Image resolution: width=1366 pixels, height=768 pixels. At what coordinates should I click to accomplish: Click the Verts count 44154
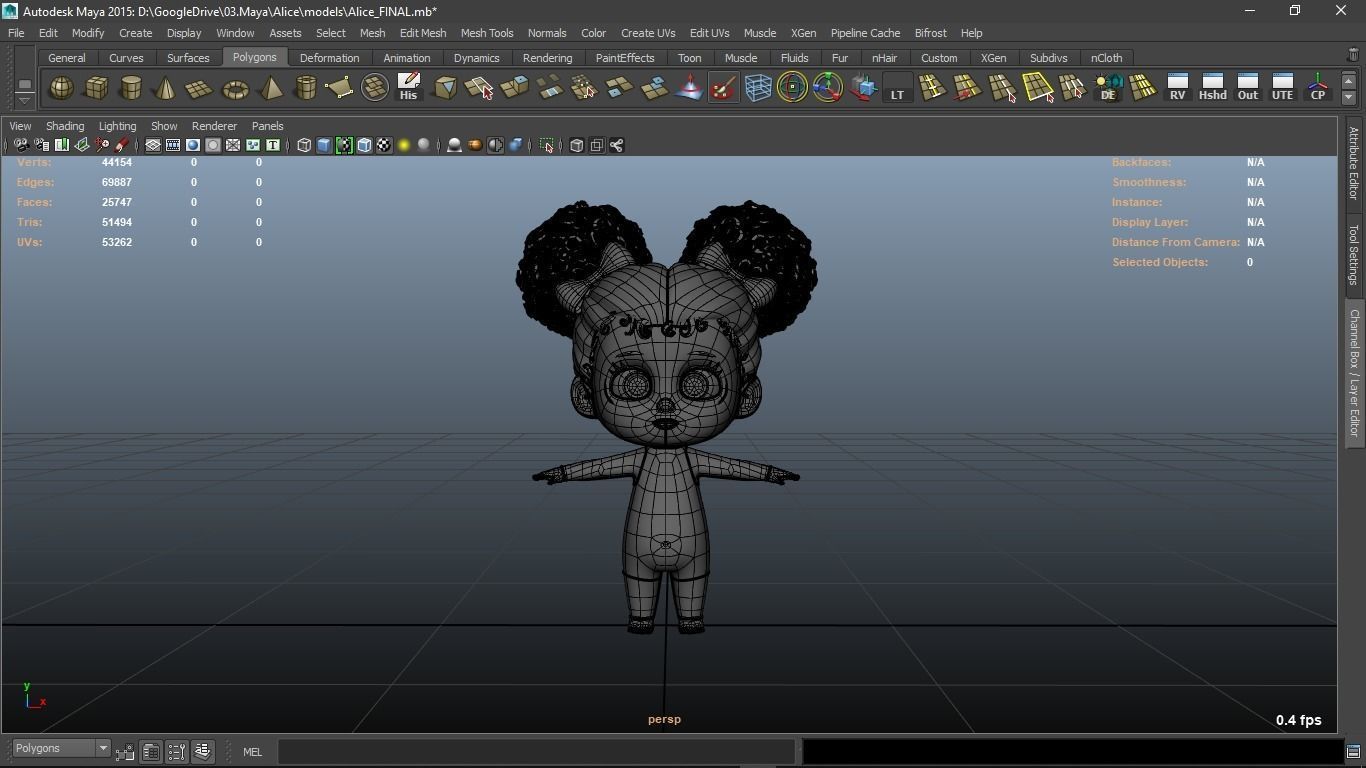pyautogui.click(x=116, y=162)
